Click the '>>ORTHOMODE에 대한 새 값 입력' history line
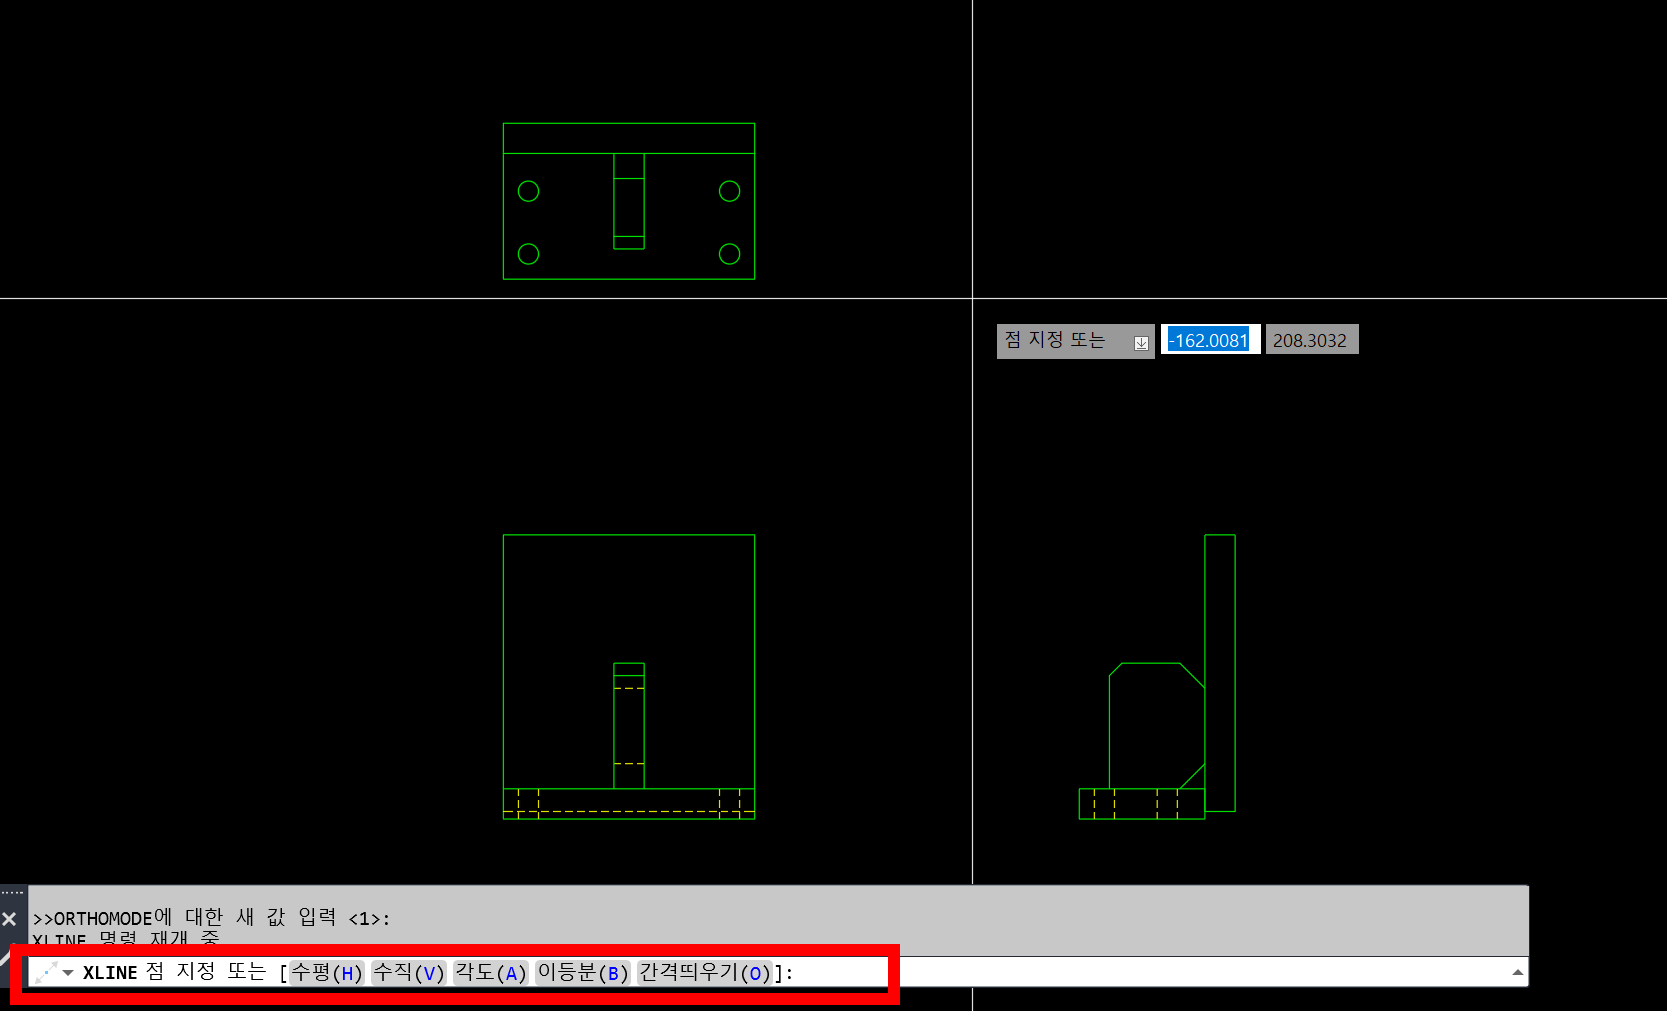This screenshot has width=1667, height=1011. [212, 918]
